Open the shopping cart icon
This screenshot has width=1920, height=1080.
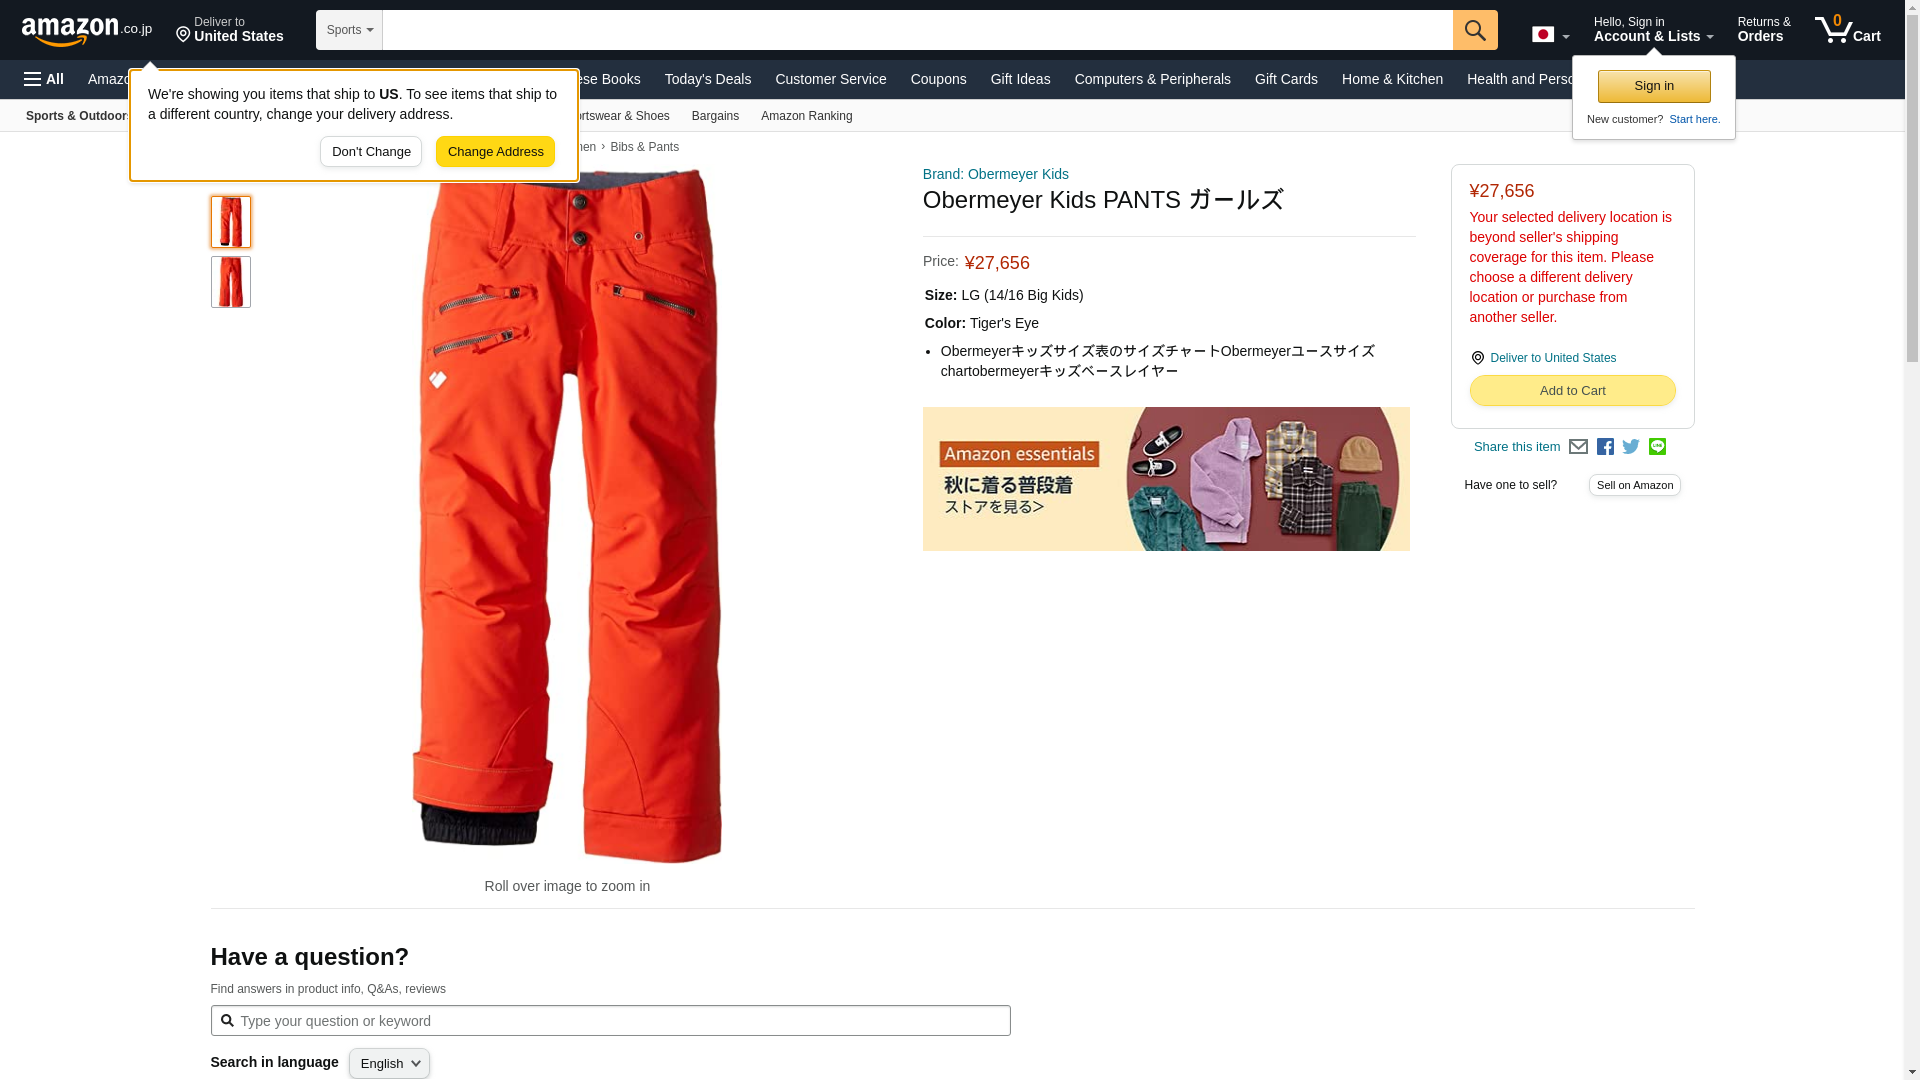tap(1847, 30)
